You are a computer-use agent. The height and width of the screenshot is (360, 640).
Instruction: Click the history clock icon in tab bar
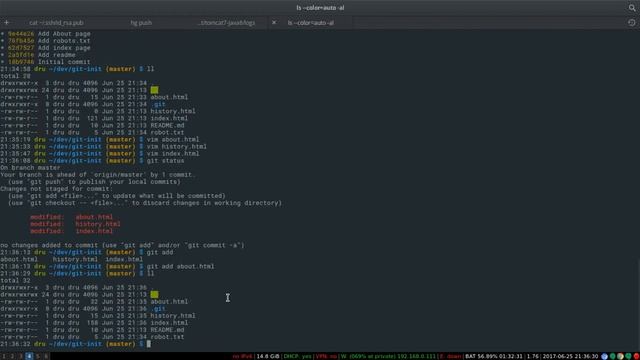coord(632,23)
